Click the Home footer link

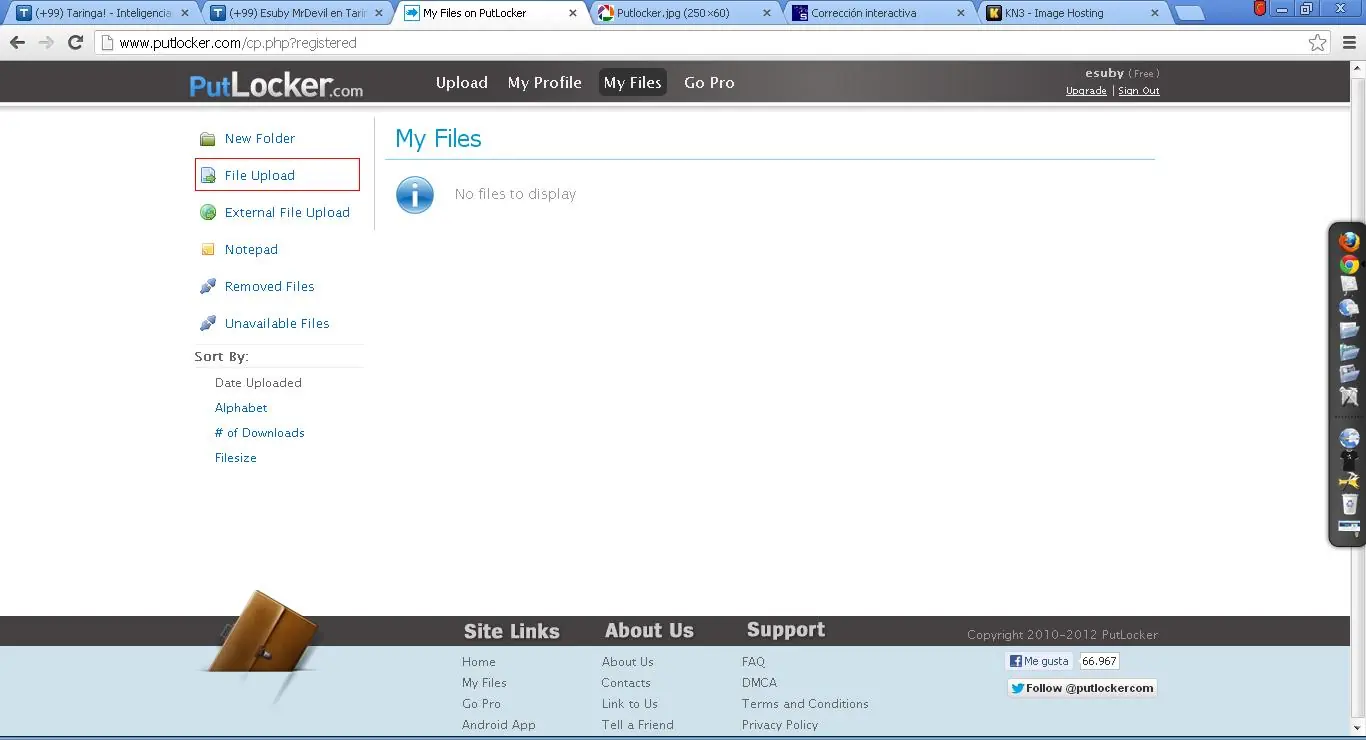[479, 662]
